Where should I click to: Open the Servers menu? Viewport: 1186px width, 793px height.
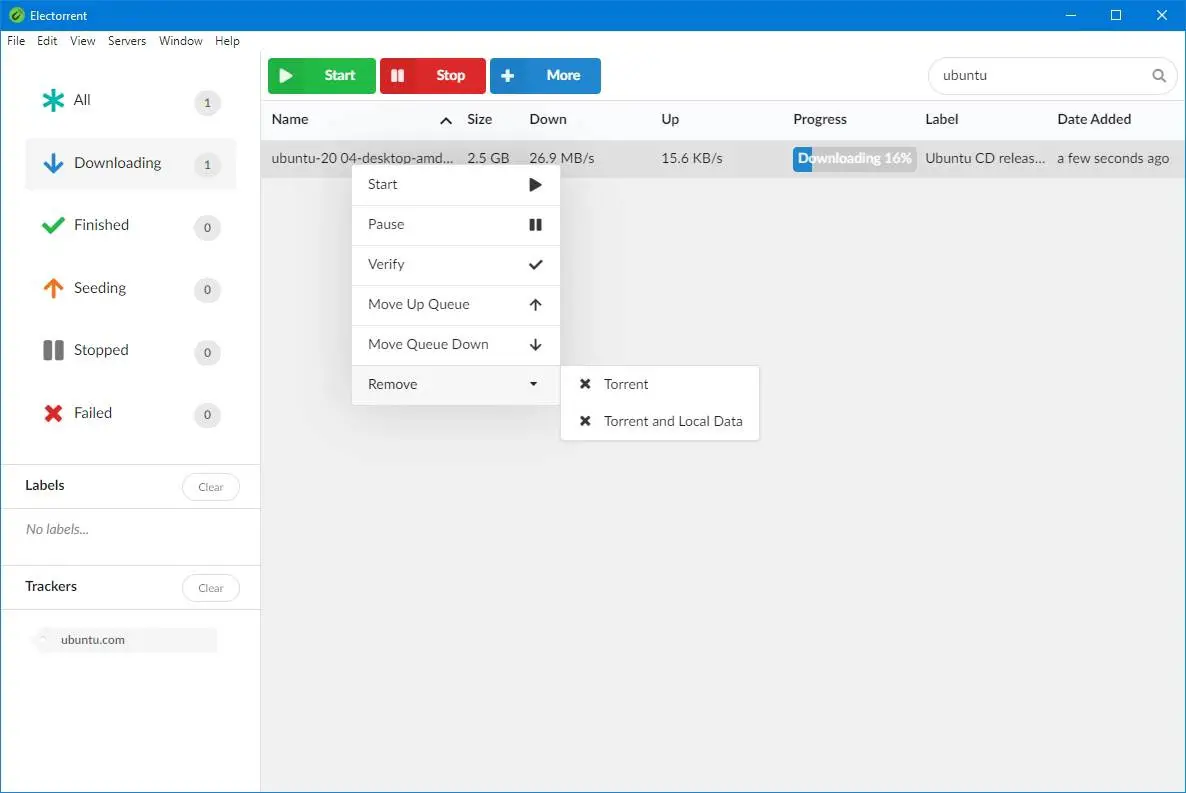(x=127, y=41)
